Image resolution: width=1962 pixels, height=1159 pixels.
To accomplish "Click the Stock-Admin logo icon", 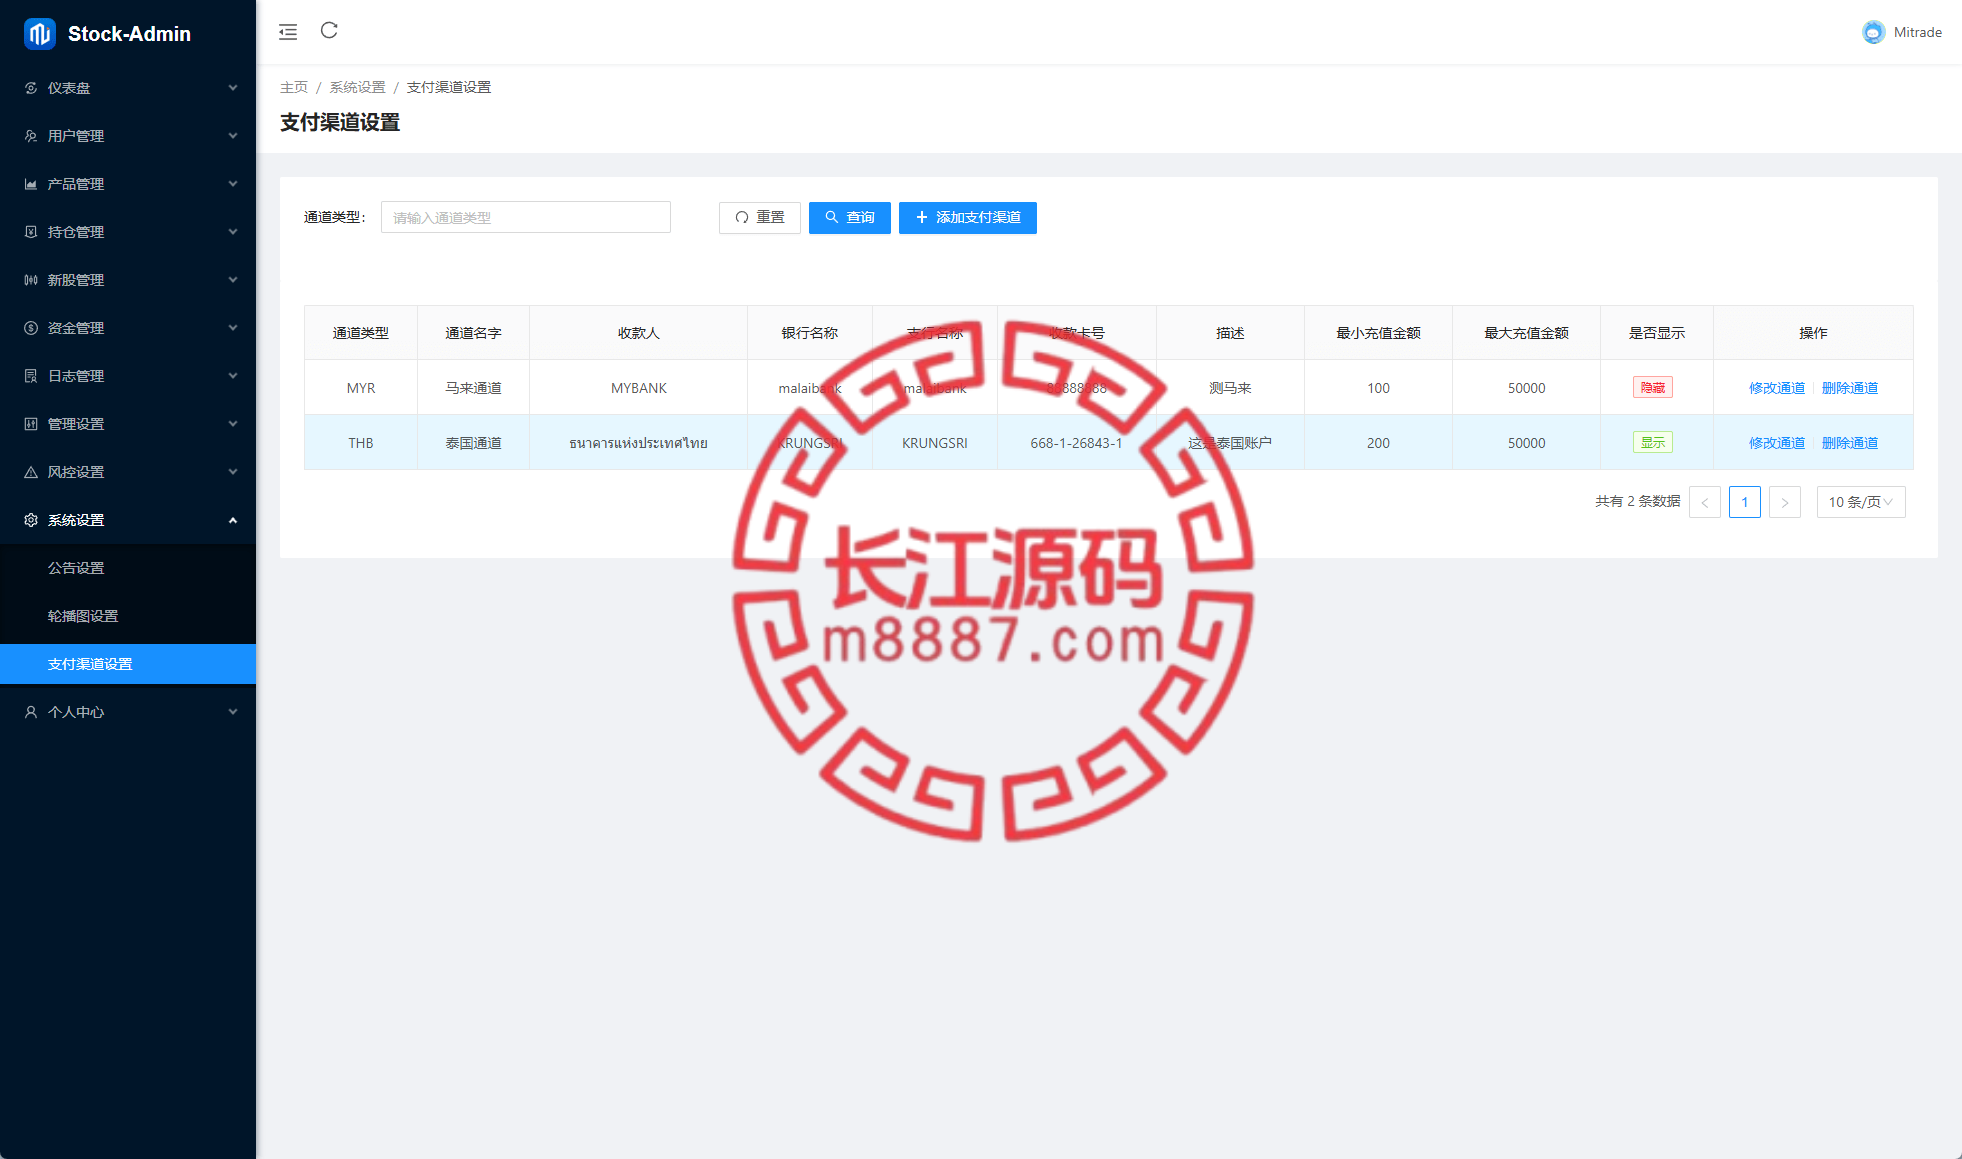I will pos(39,33).
